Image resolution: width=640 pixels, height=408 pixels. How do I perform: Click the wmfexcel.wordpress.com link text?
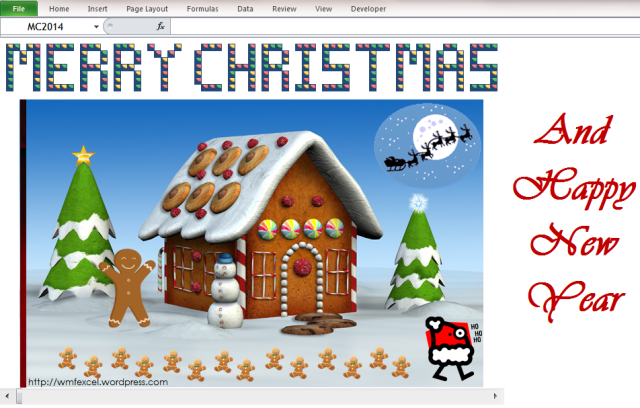[98, 382]
